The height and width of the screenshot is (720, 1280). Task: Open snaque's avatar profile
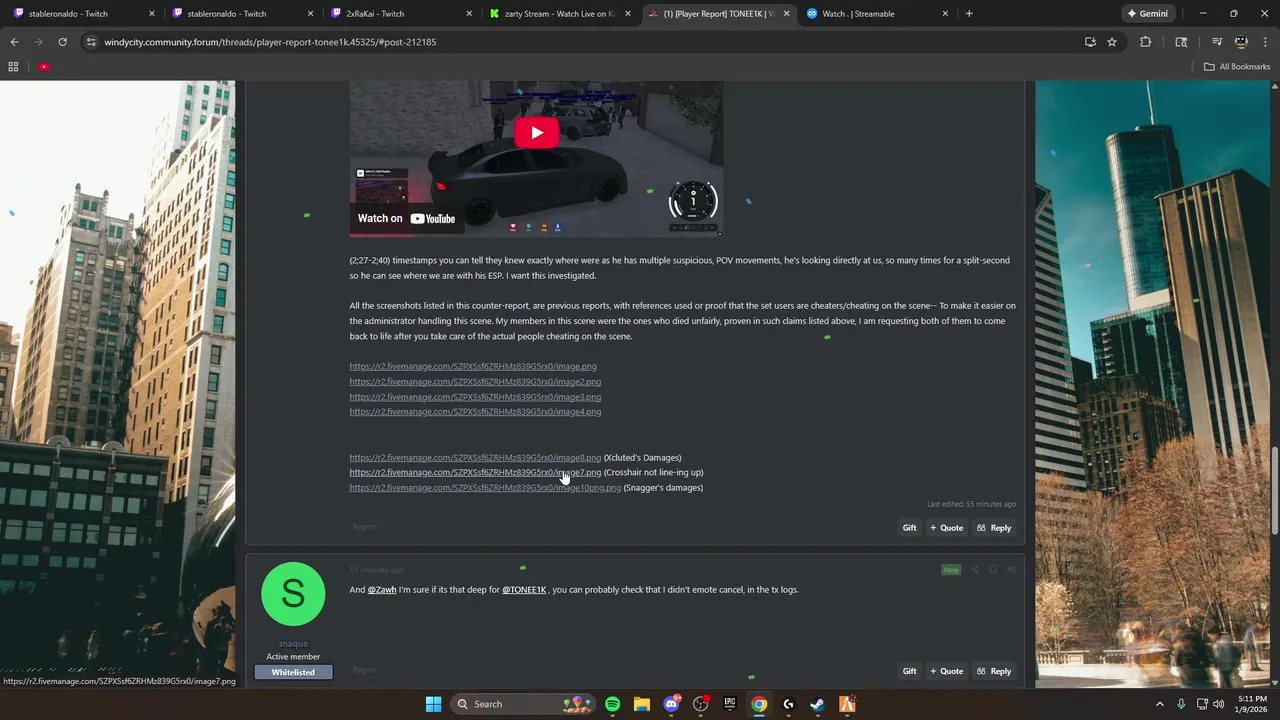coord(293,594)
